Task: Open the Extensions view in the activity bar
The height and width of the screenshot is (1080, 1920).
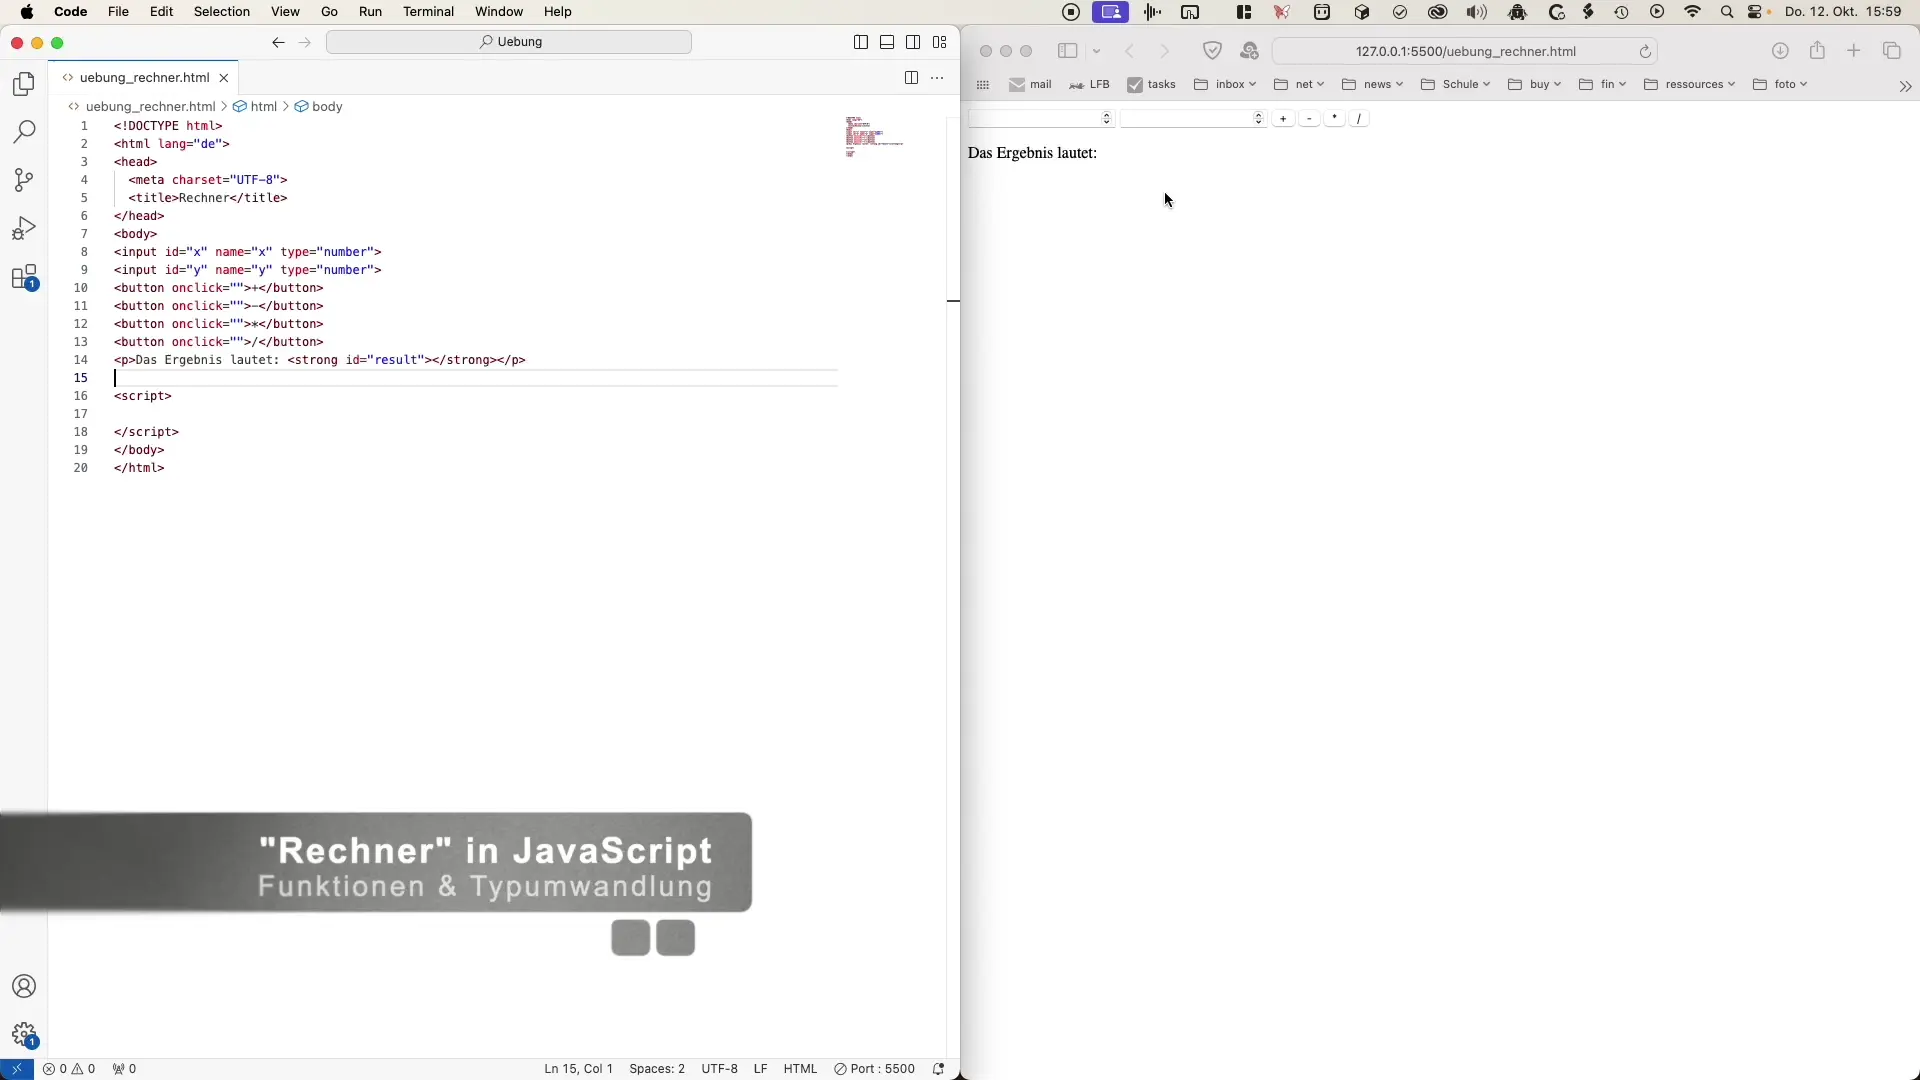Action: click(24, 278)
